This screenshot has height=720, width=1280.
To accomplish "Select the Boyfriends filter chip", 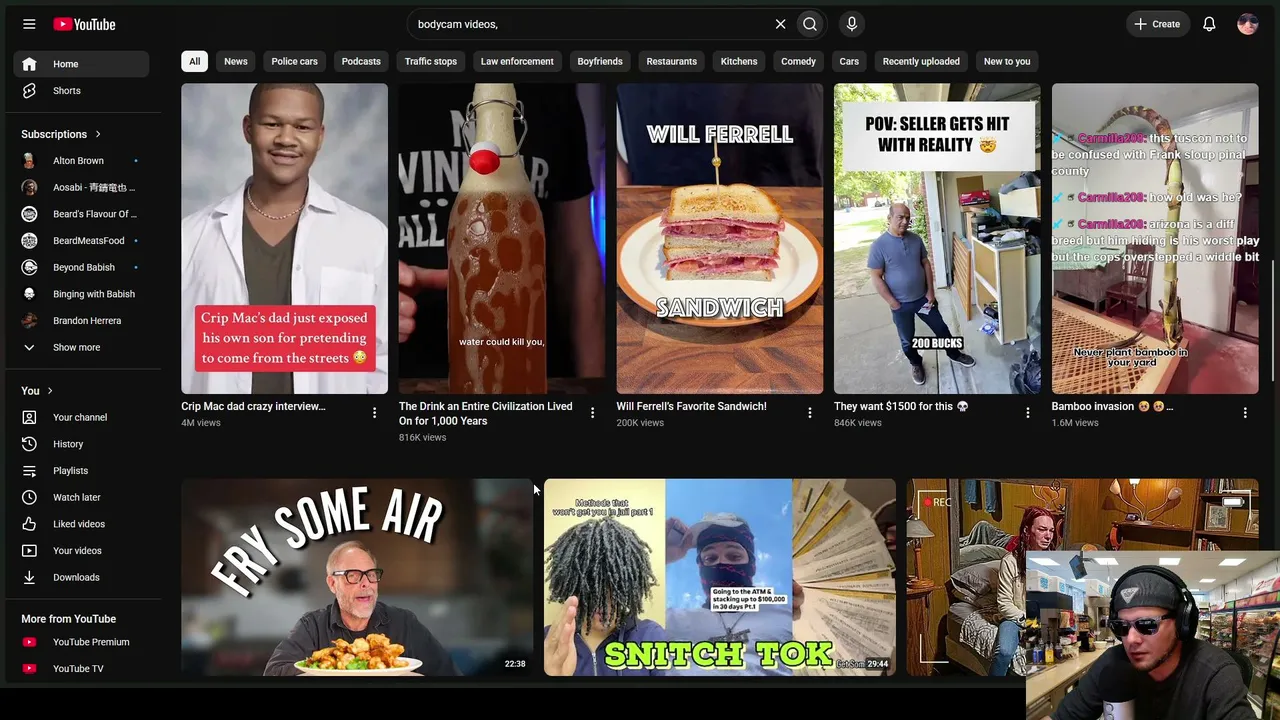I will point(600,61).
